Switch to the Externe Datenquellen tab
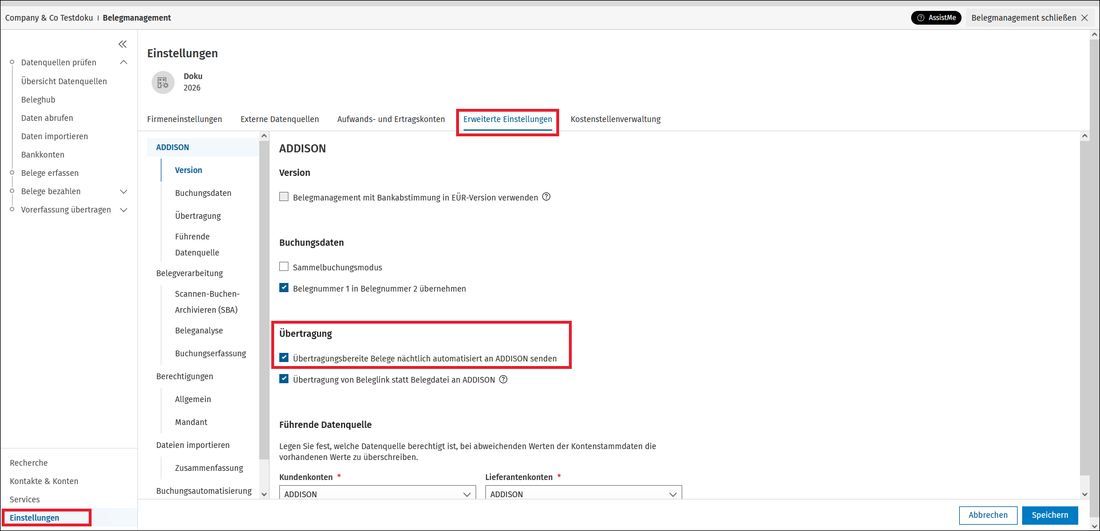 279,119
